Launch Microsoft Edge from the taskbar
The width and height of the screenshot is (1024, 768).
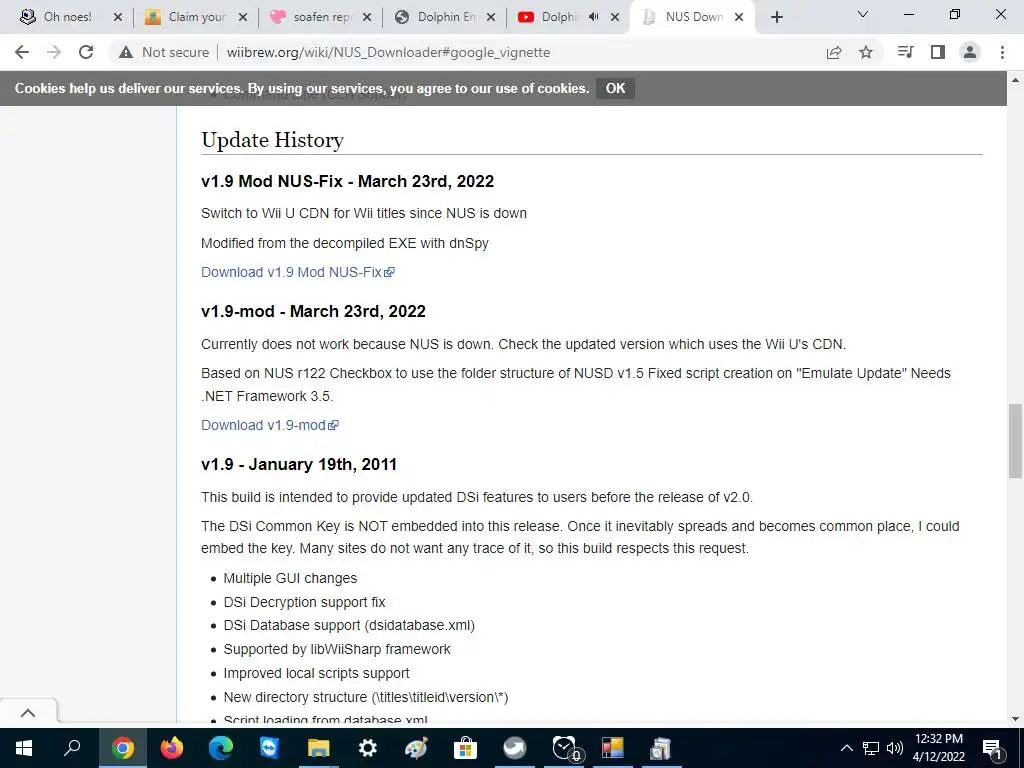click(x=221, y=748)
